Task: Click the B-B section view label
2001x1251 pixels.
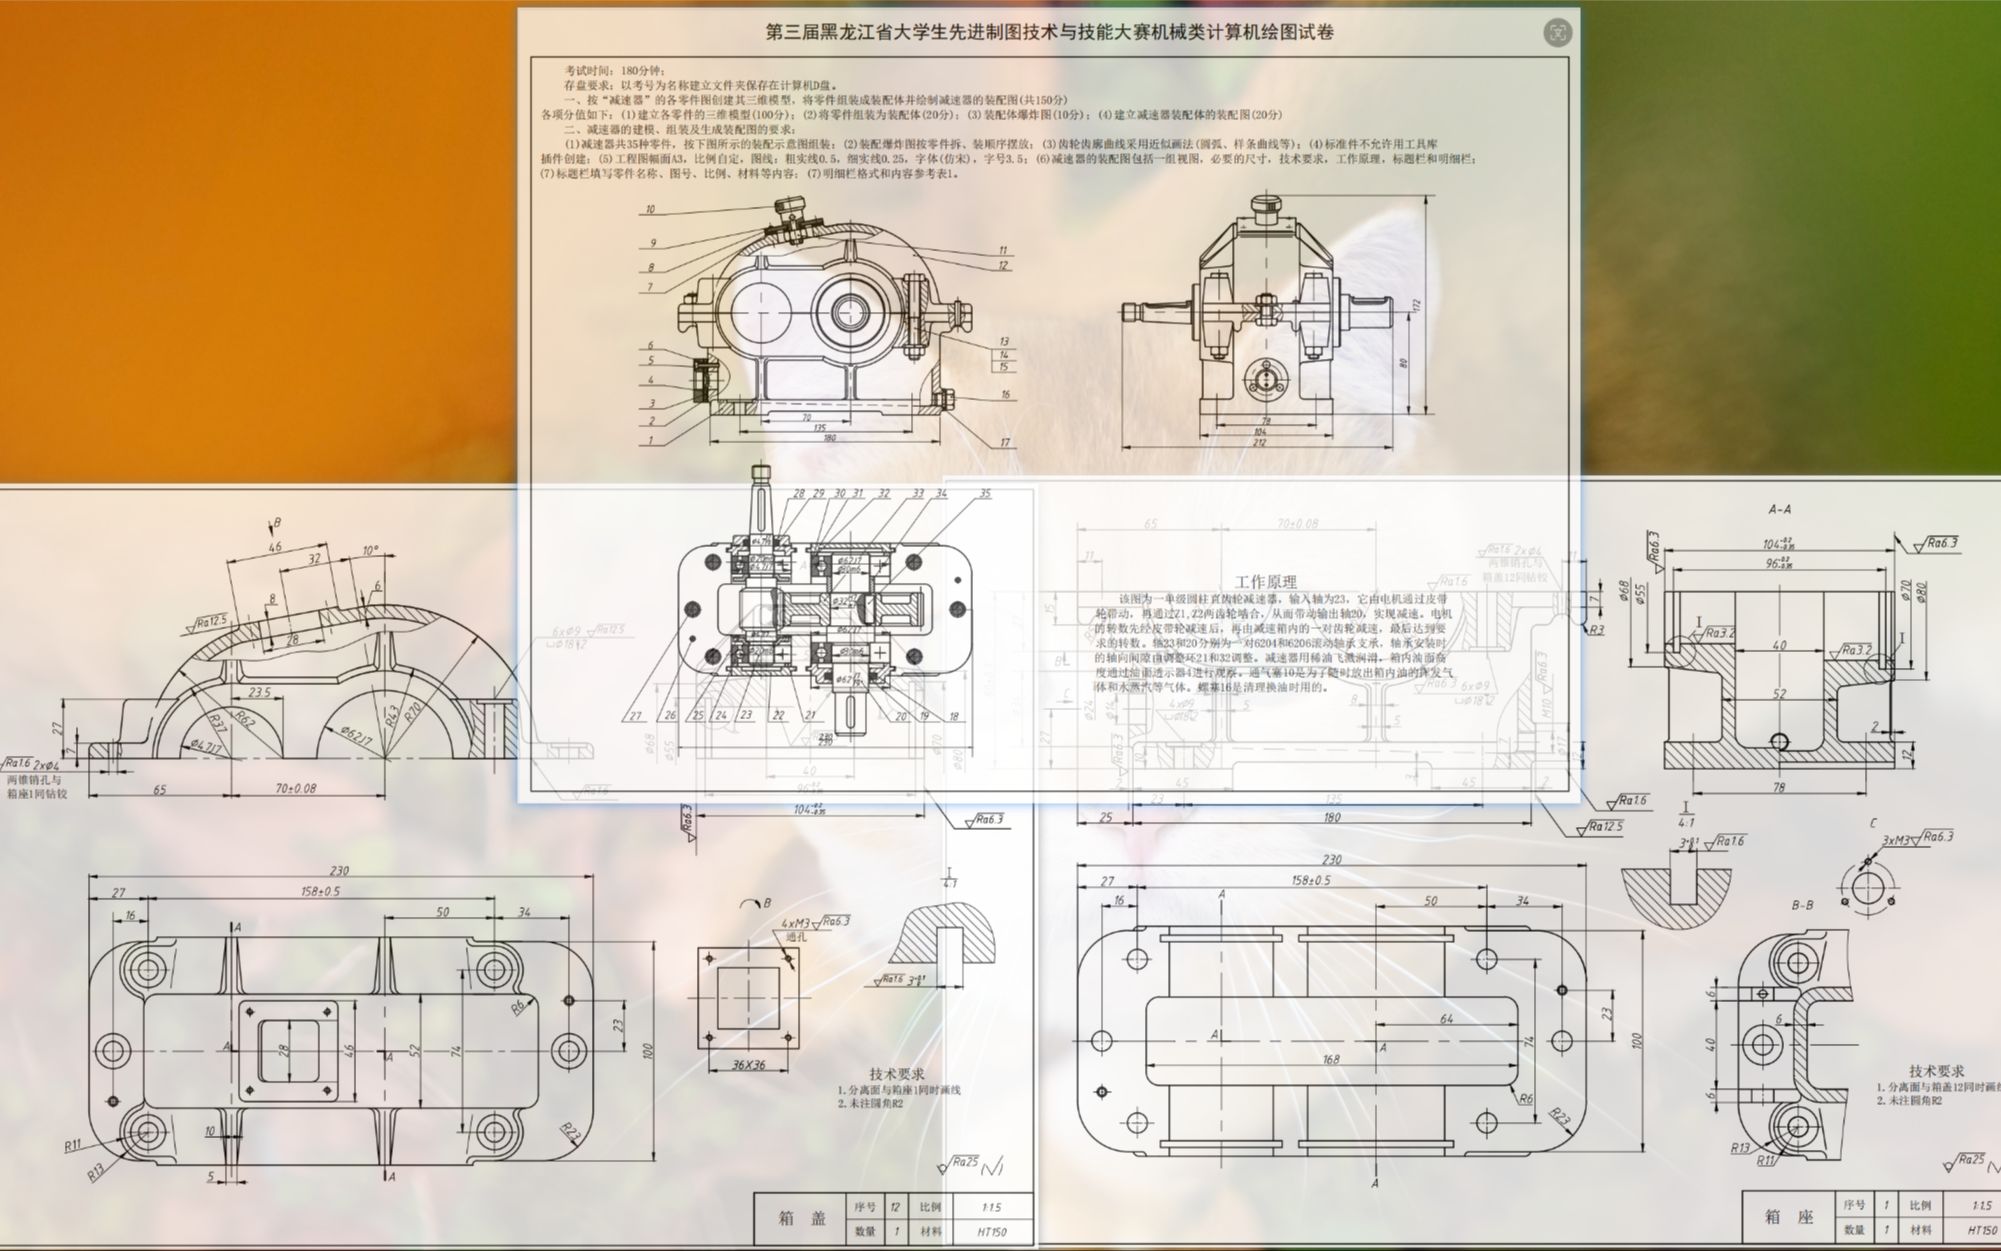Action: pos(1802,905)
